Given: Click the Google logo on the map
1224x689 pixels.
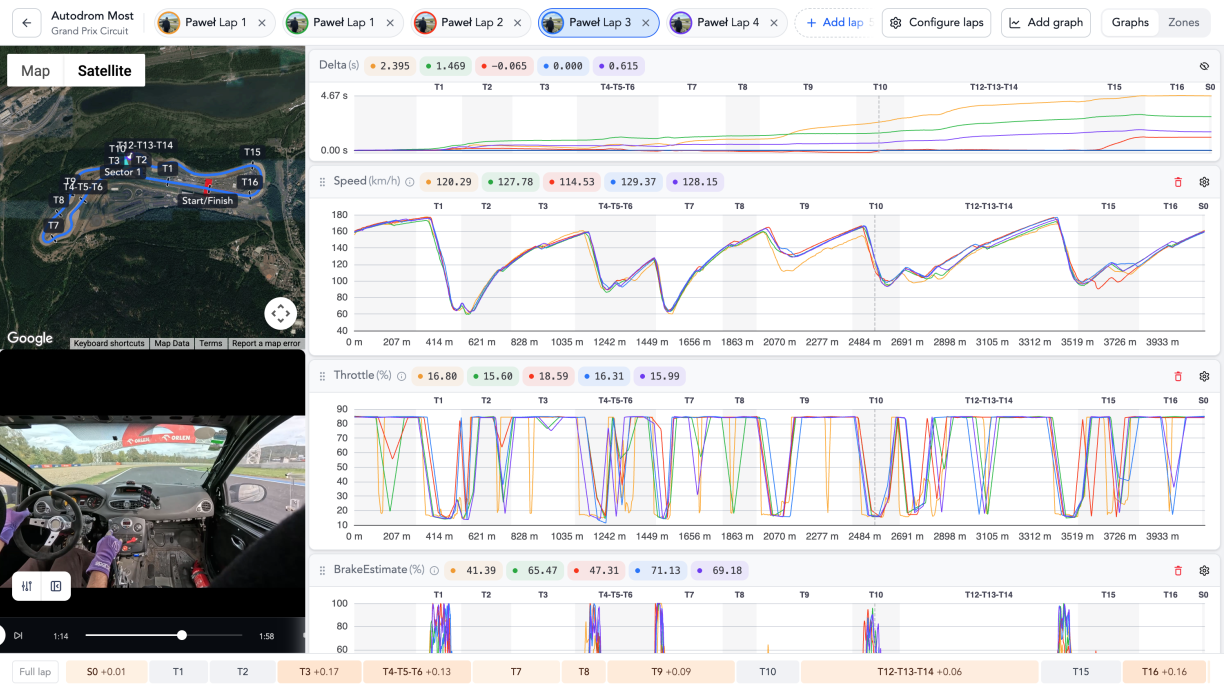Looking at the screenshot, I should [30, 338].
